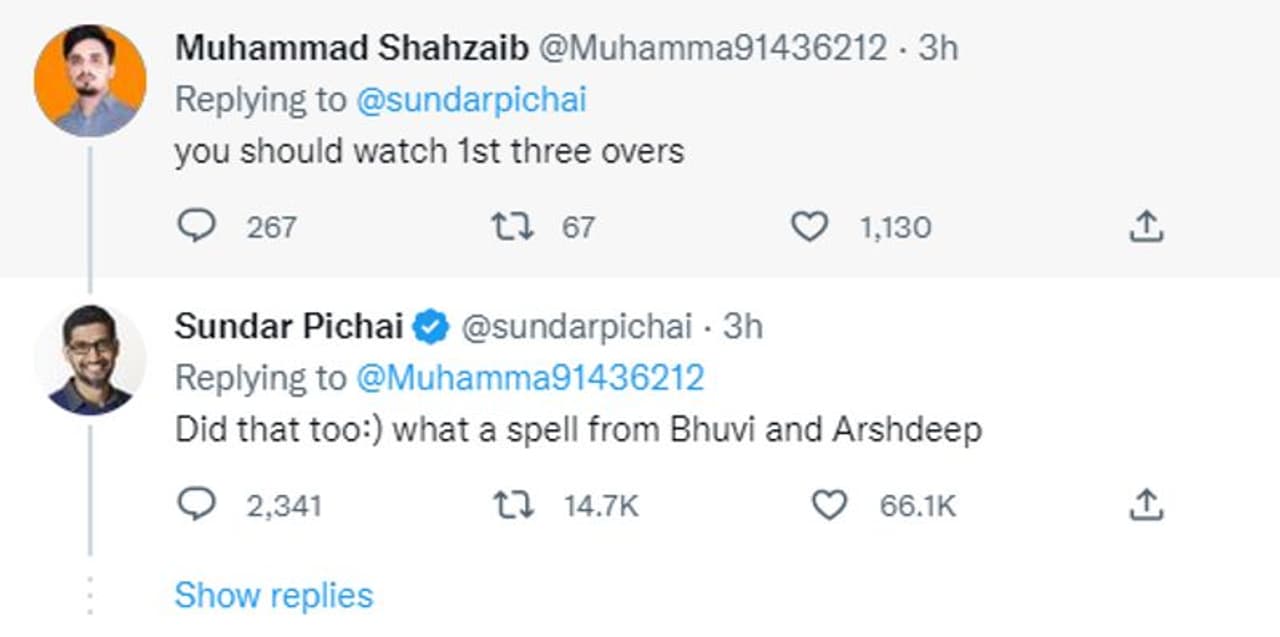Click the @Muhamma91436212 author handle

pos(714,48)
